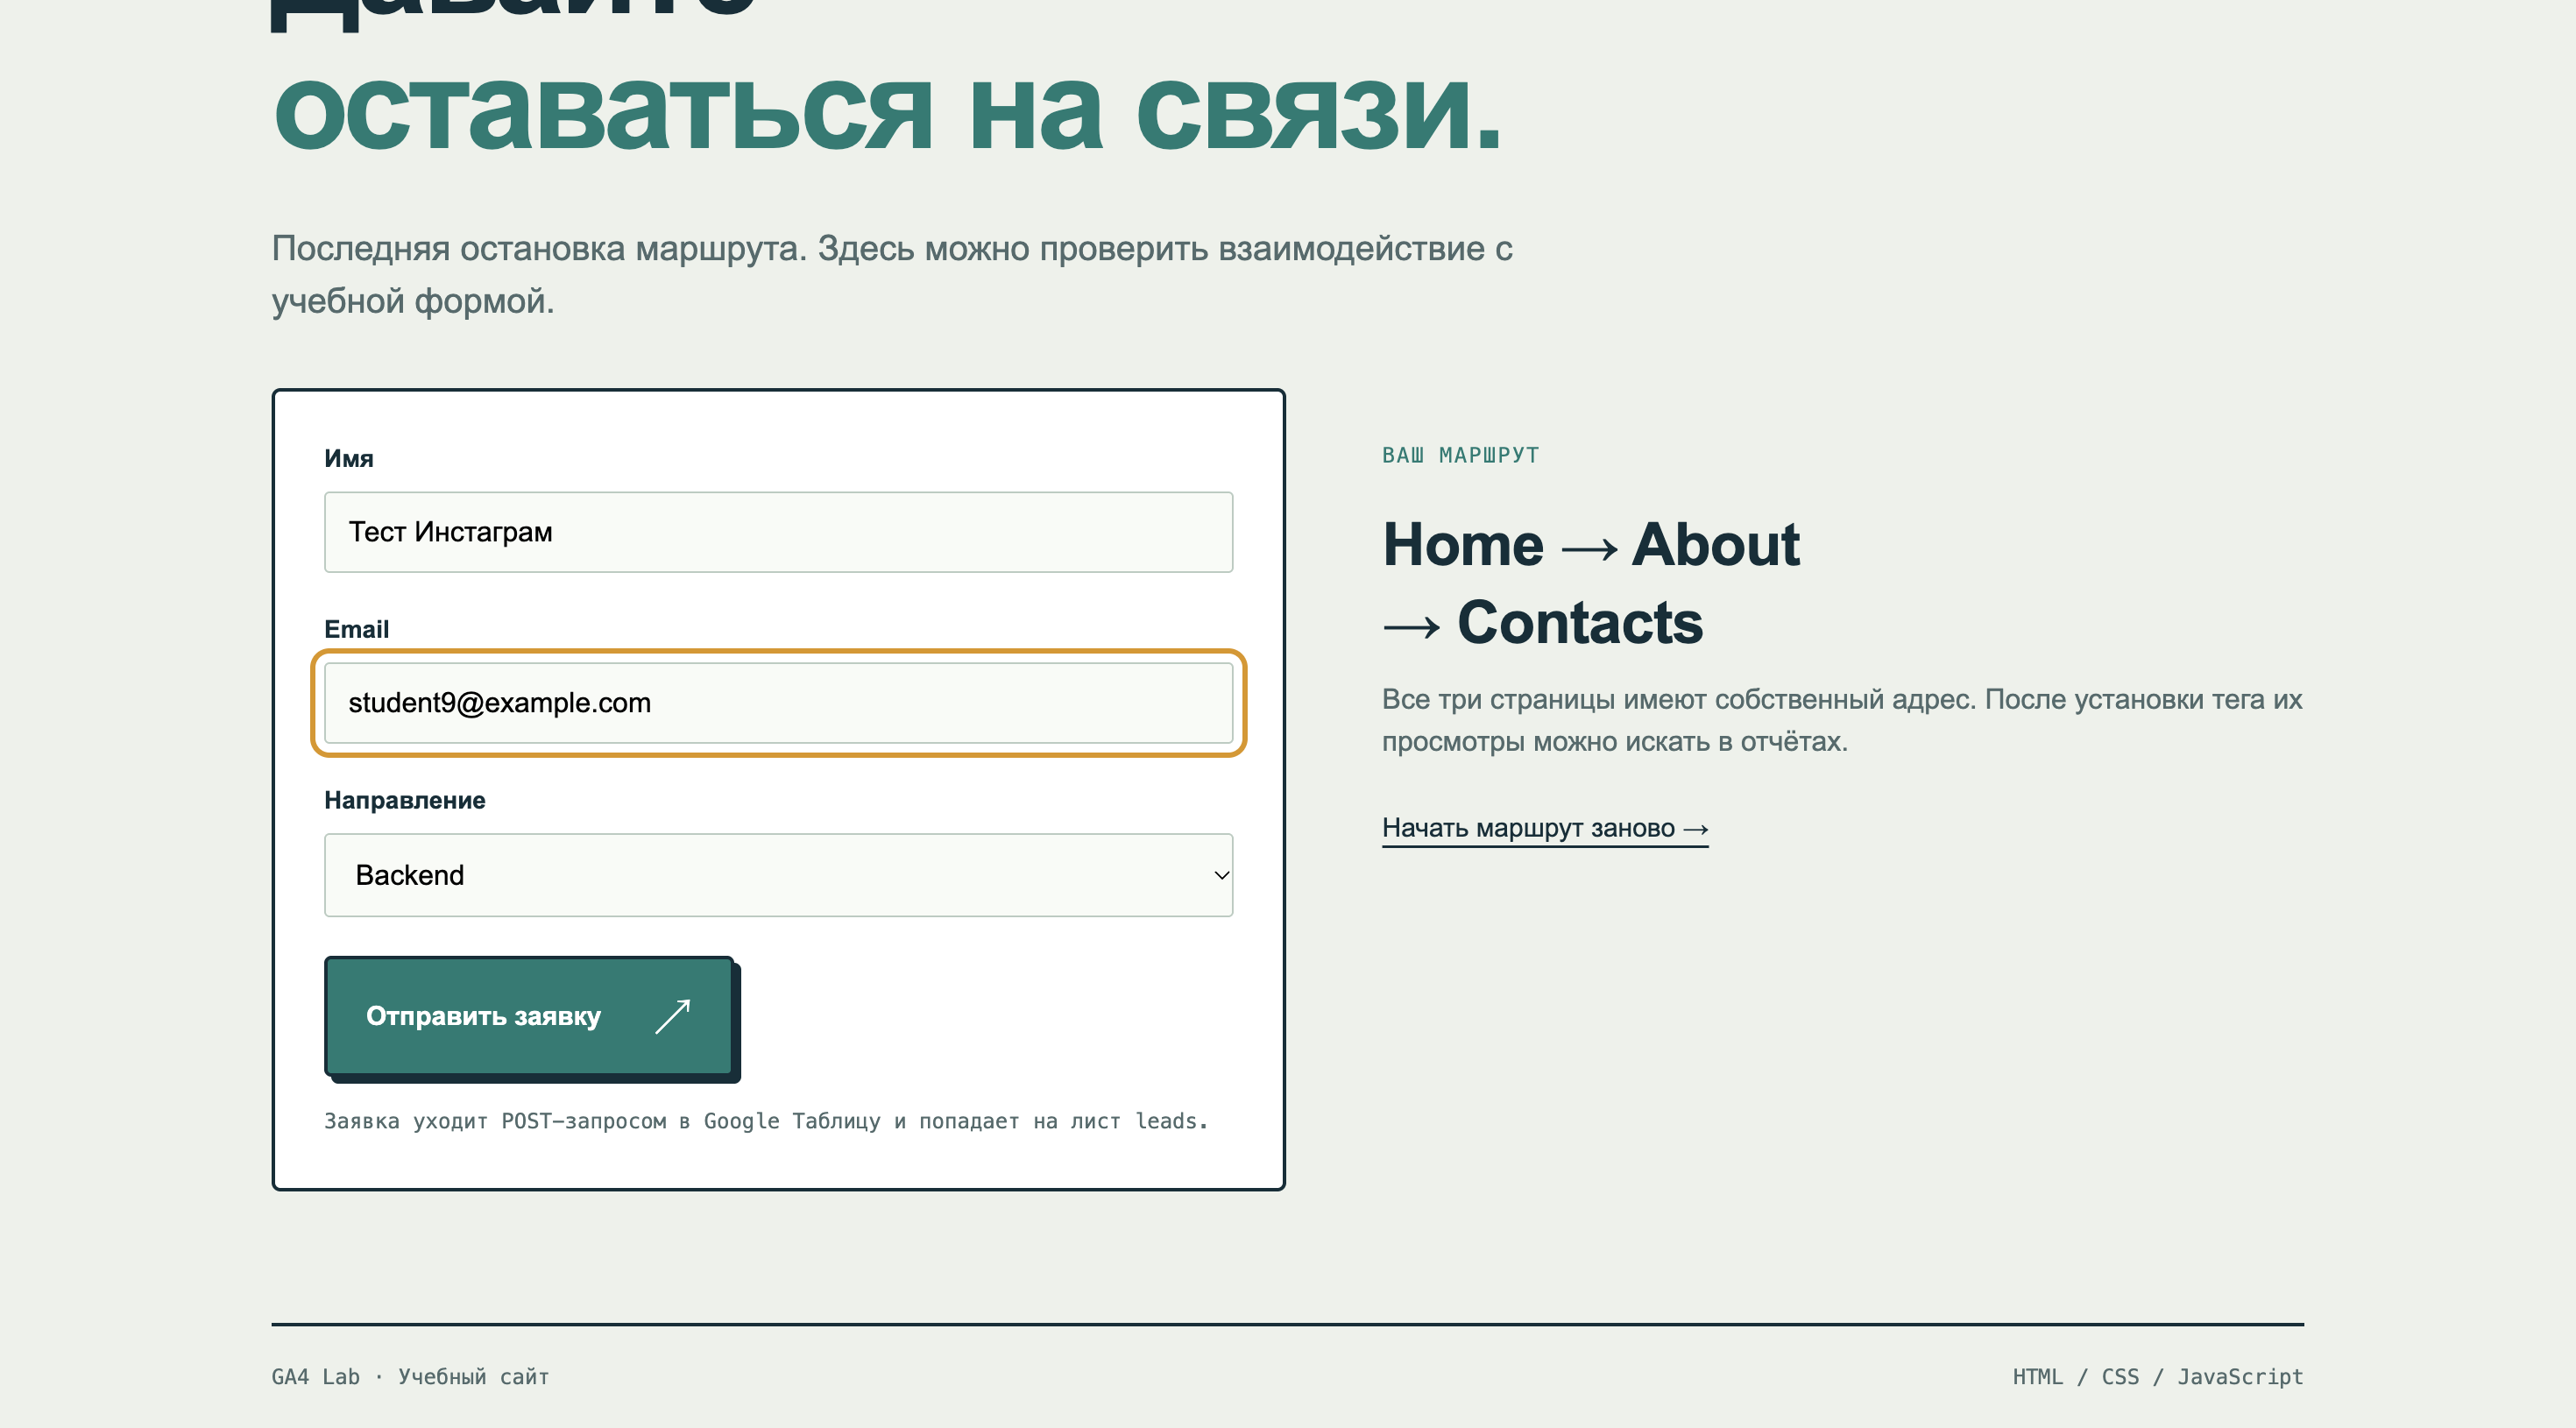Image resolution: width=2576 pixels, height=1428 pixels.
Task: Click the Home → About → Contacts route heading
Action: click(x=1591, y=583)
